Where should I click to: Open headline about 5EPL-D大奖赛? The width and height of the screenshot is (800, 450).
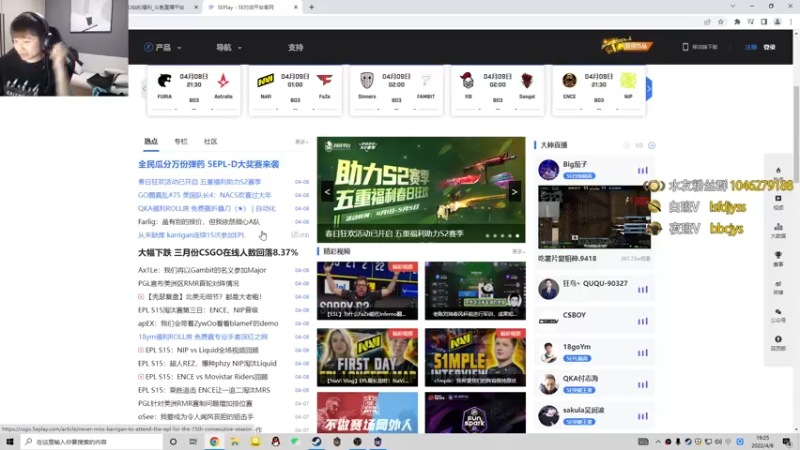pos(209,164)
